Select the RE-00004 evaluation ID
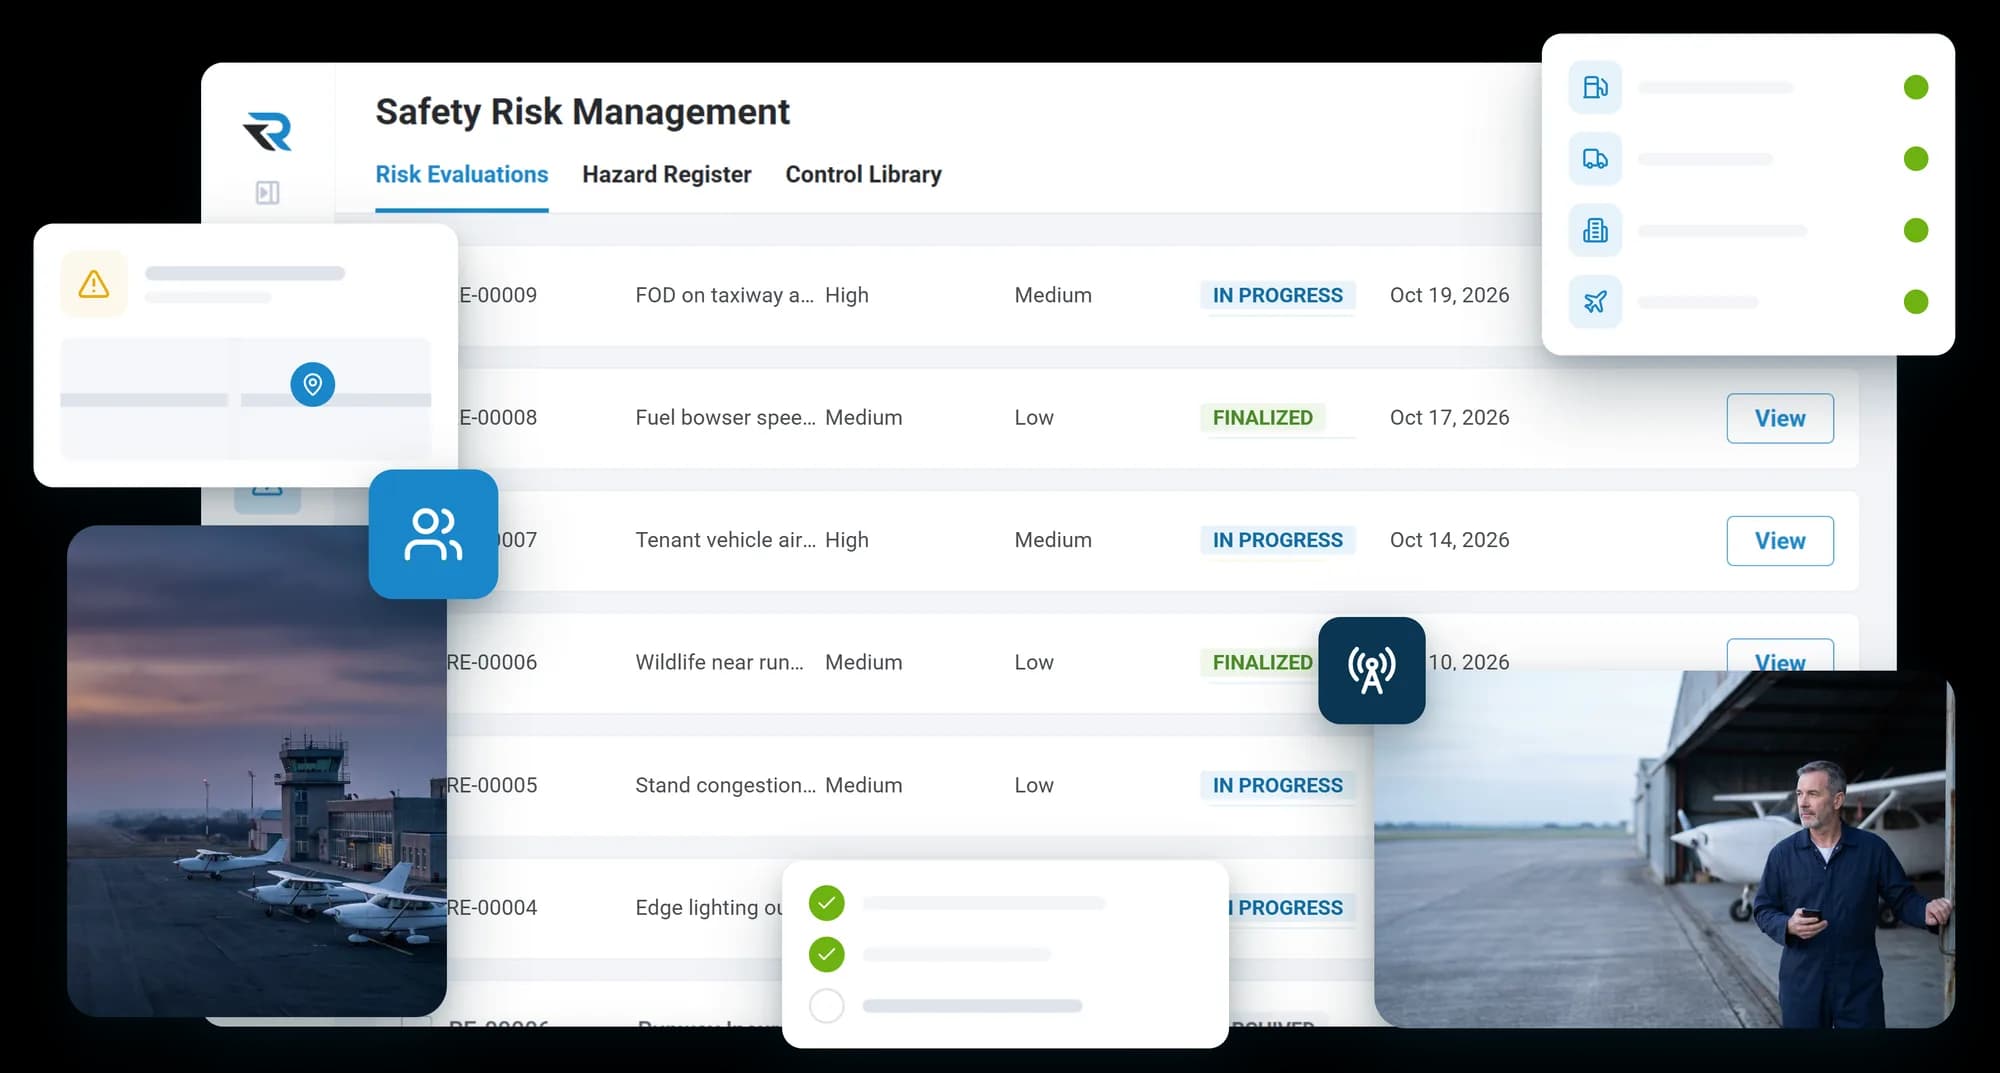The width and height of the screenshot is (2000, 1073). [492, 907]
